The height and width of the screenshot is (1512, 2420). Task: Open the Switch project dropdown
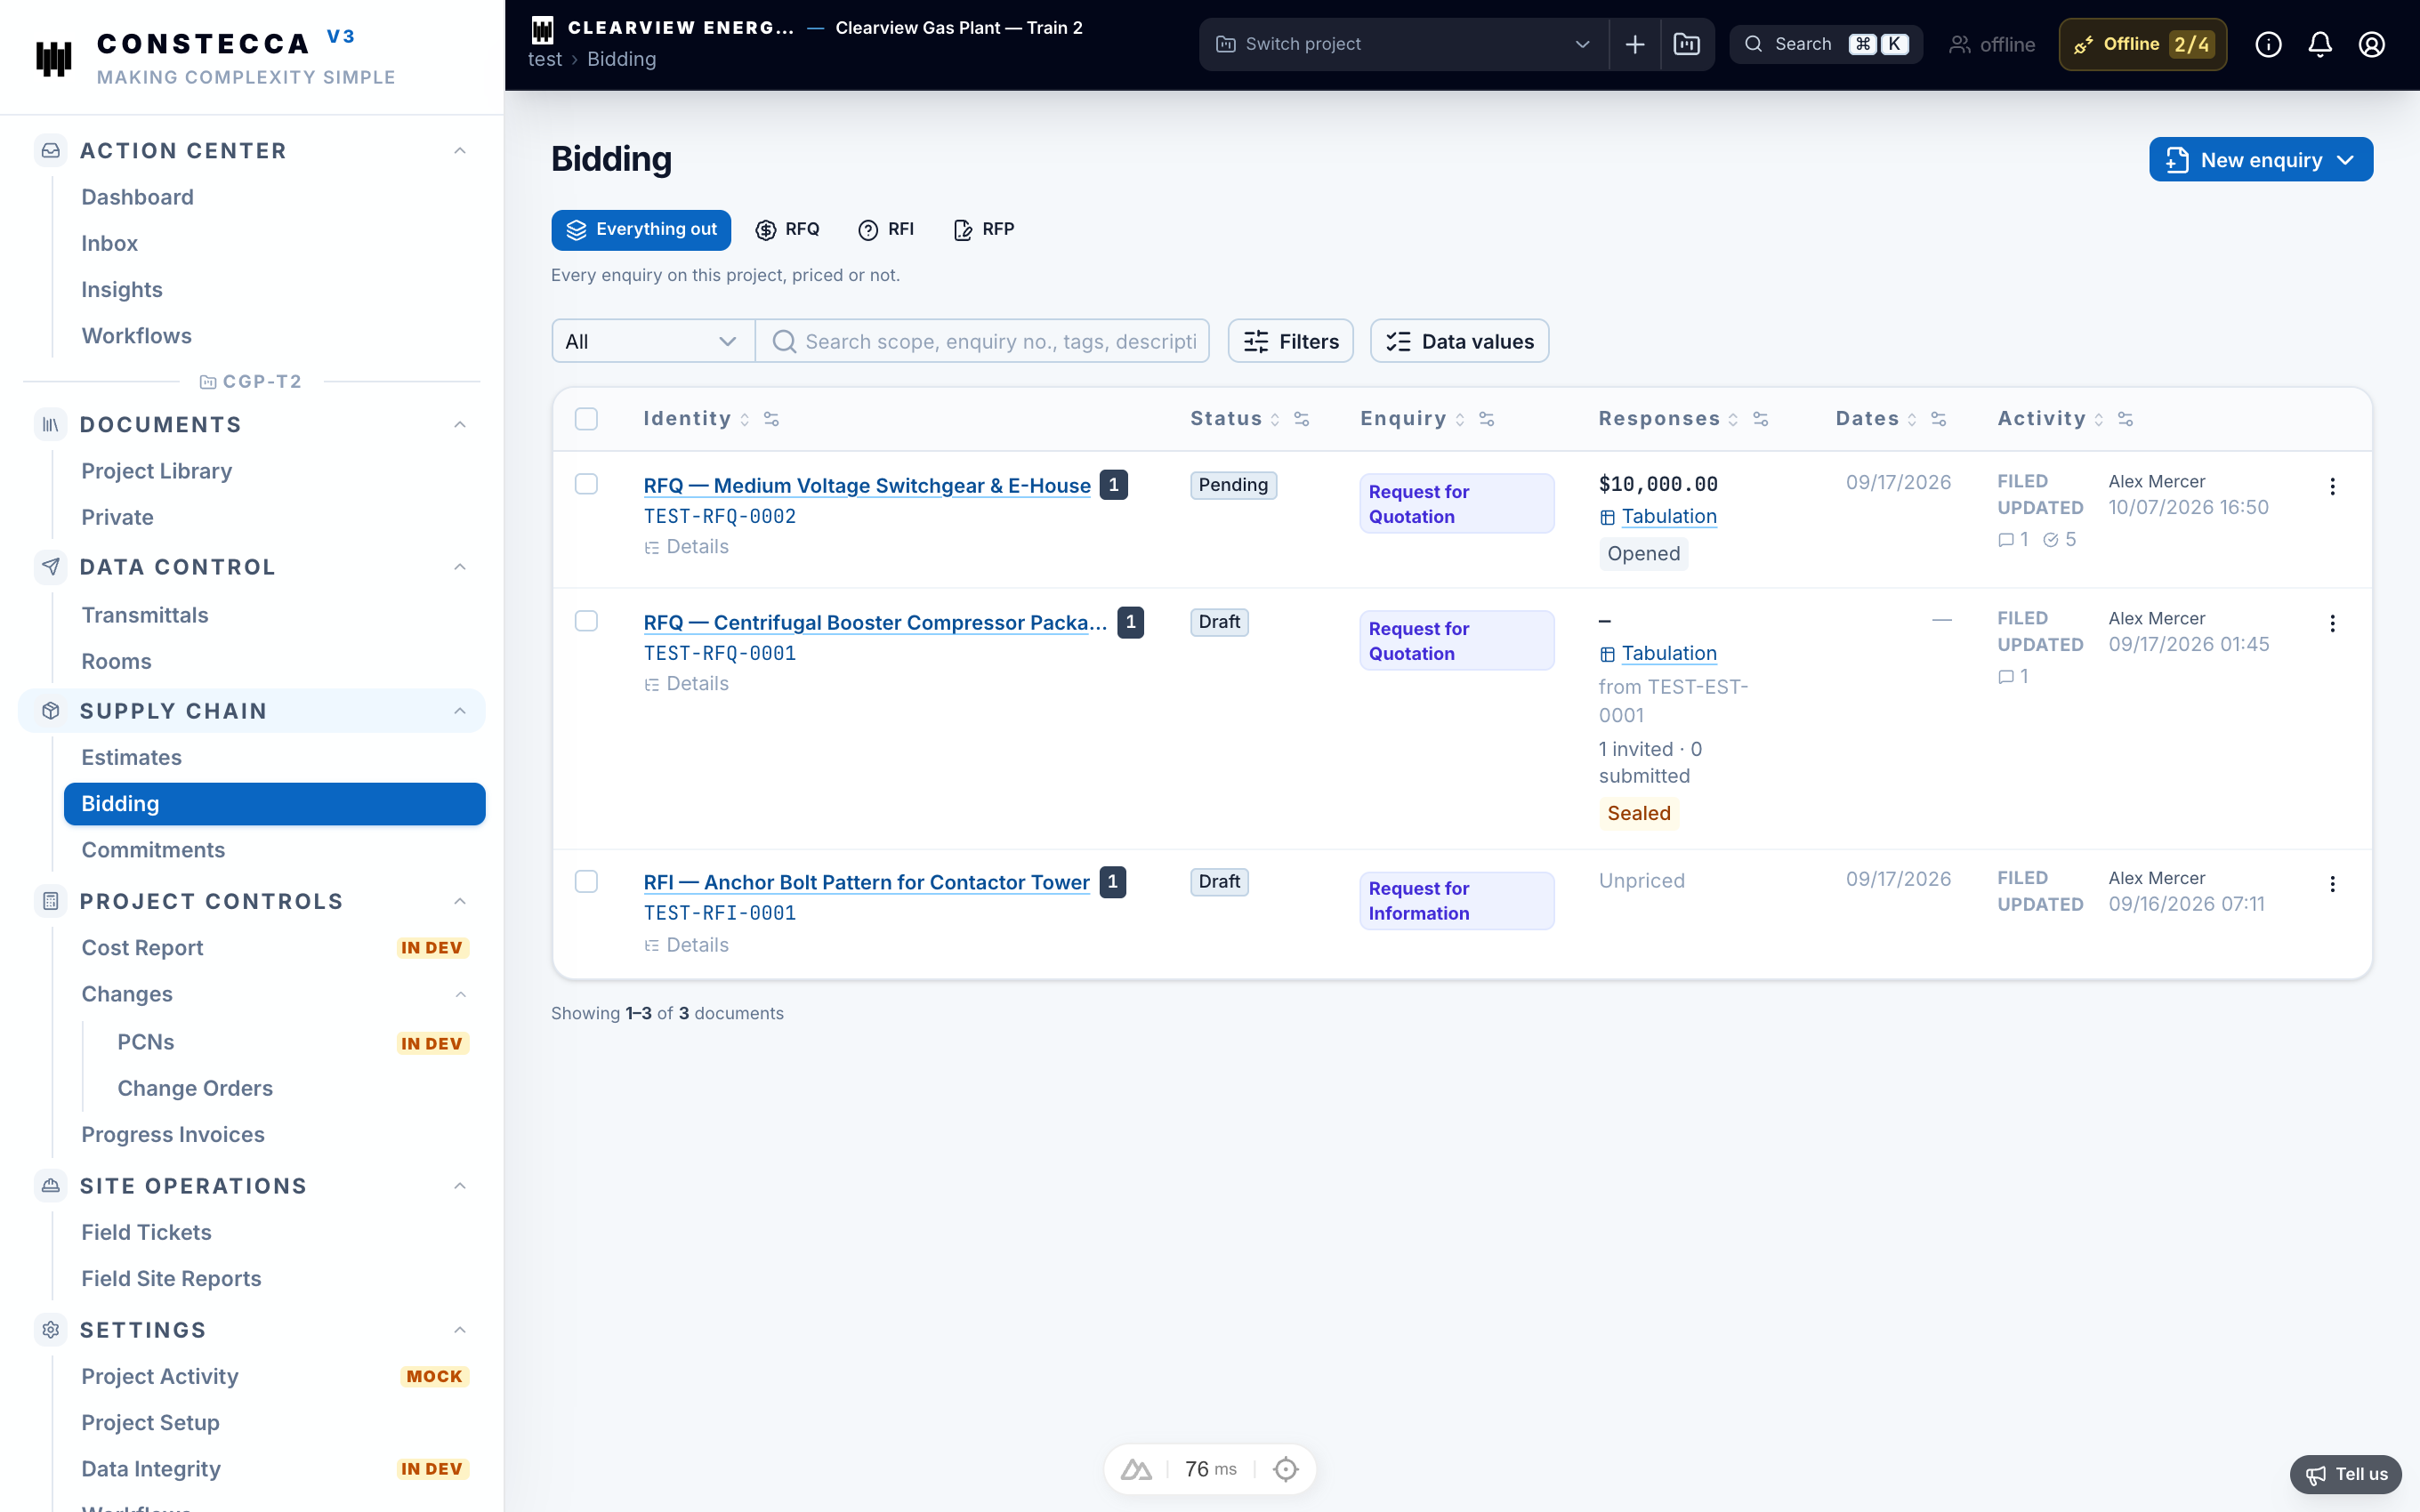[1403, 44]
